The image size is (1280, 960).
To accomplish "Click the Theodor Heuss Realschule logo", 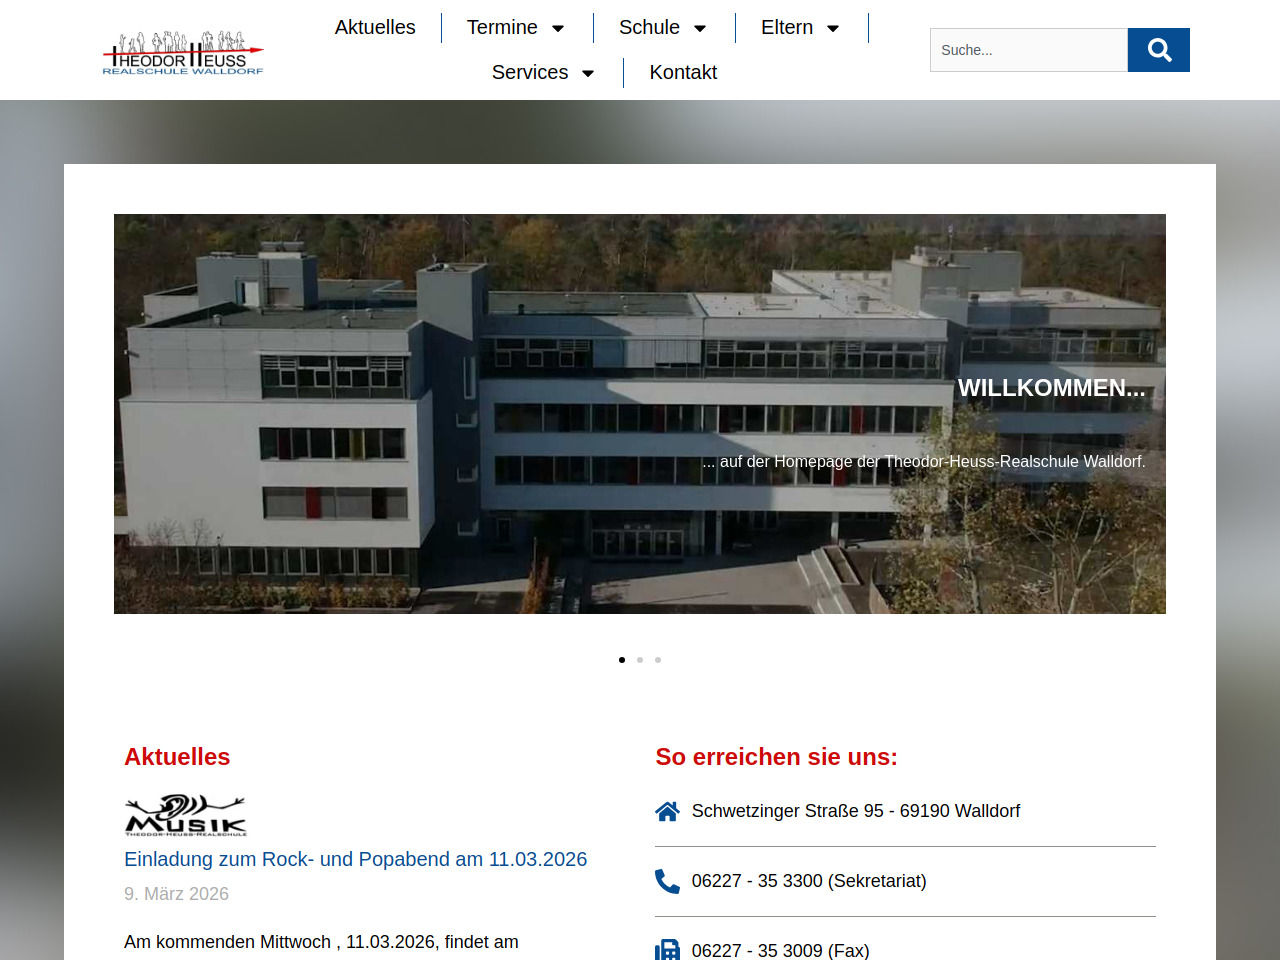I will [x=183, y=53].
